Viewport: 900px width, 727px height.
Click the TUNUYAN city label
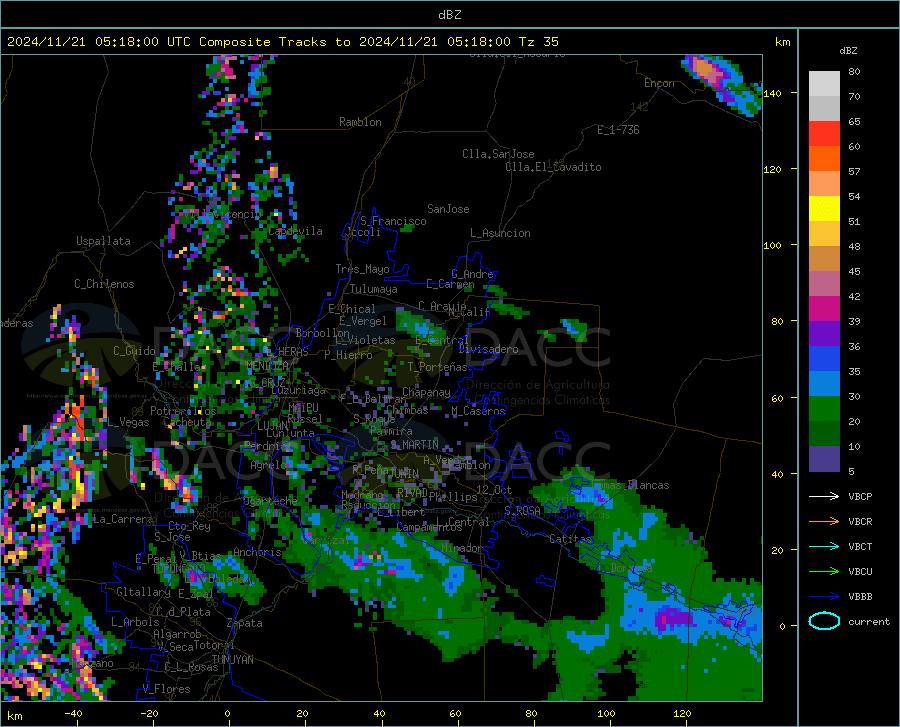[233, 660]
